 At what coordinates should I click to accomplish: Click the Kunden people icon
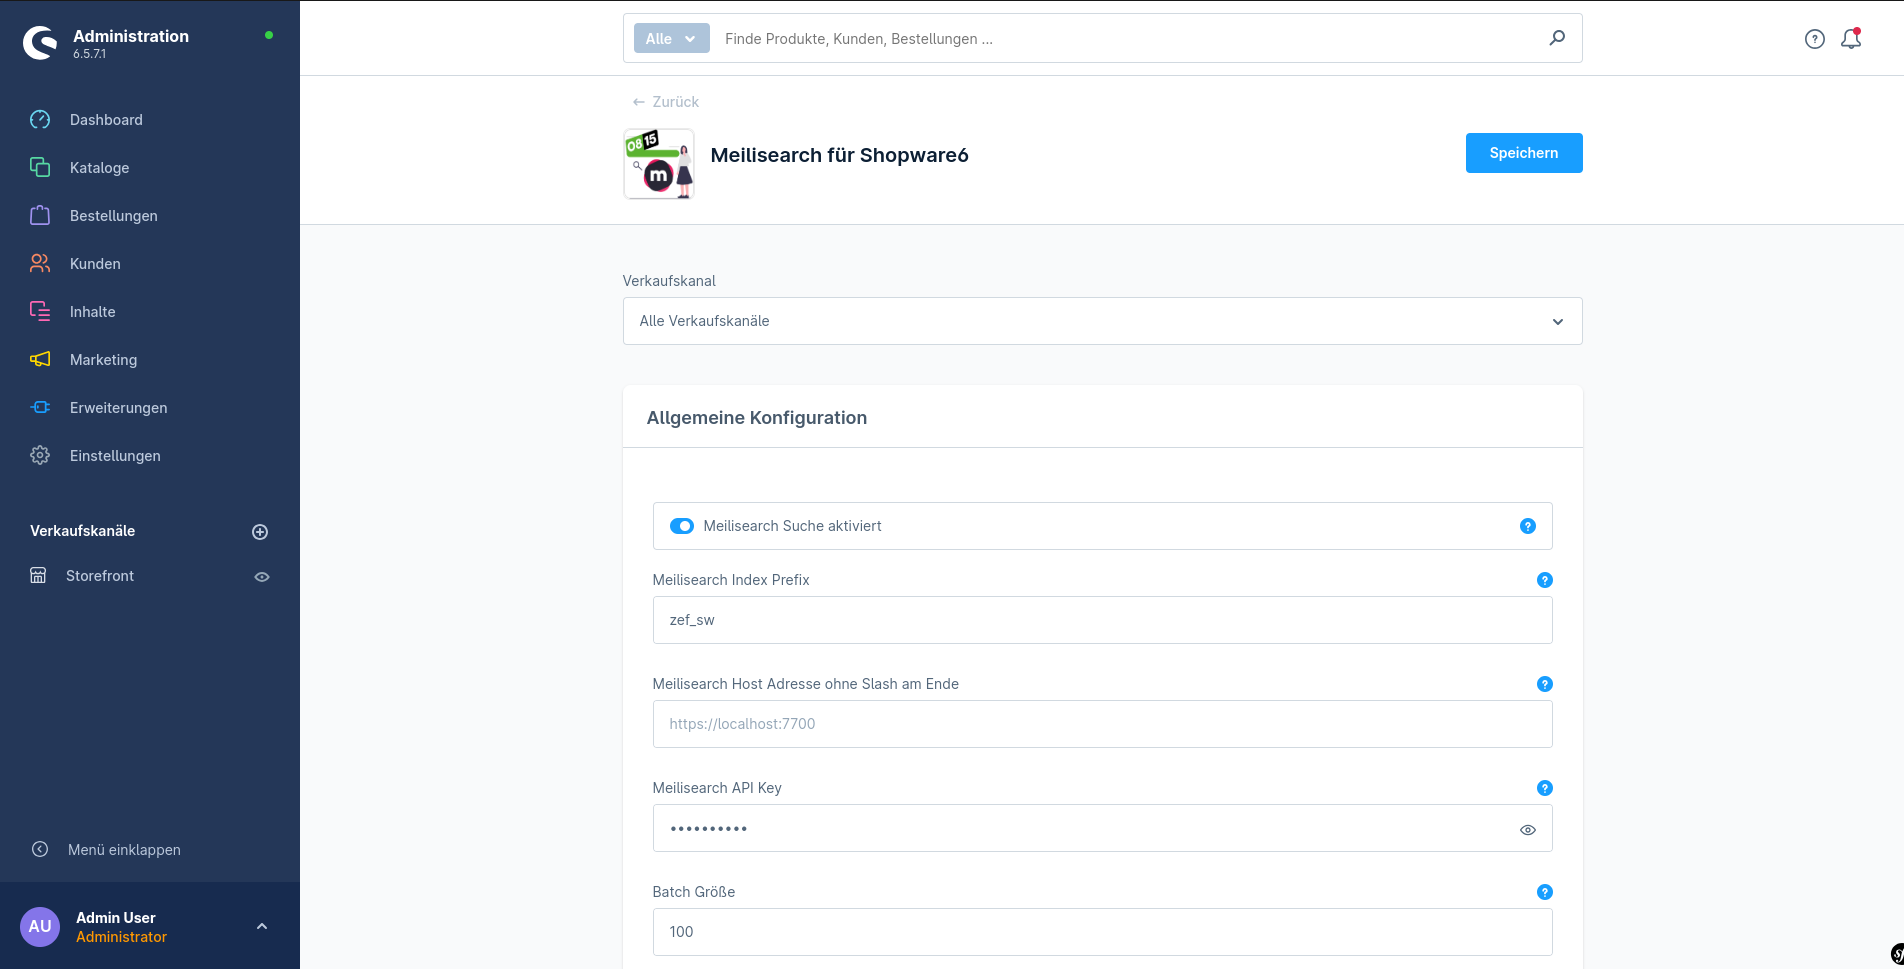(40, 264)
